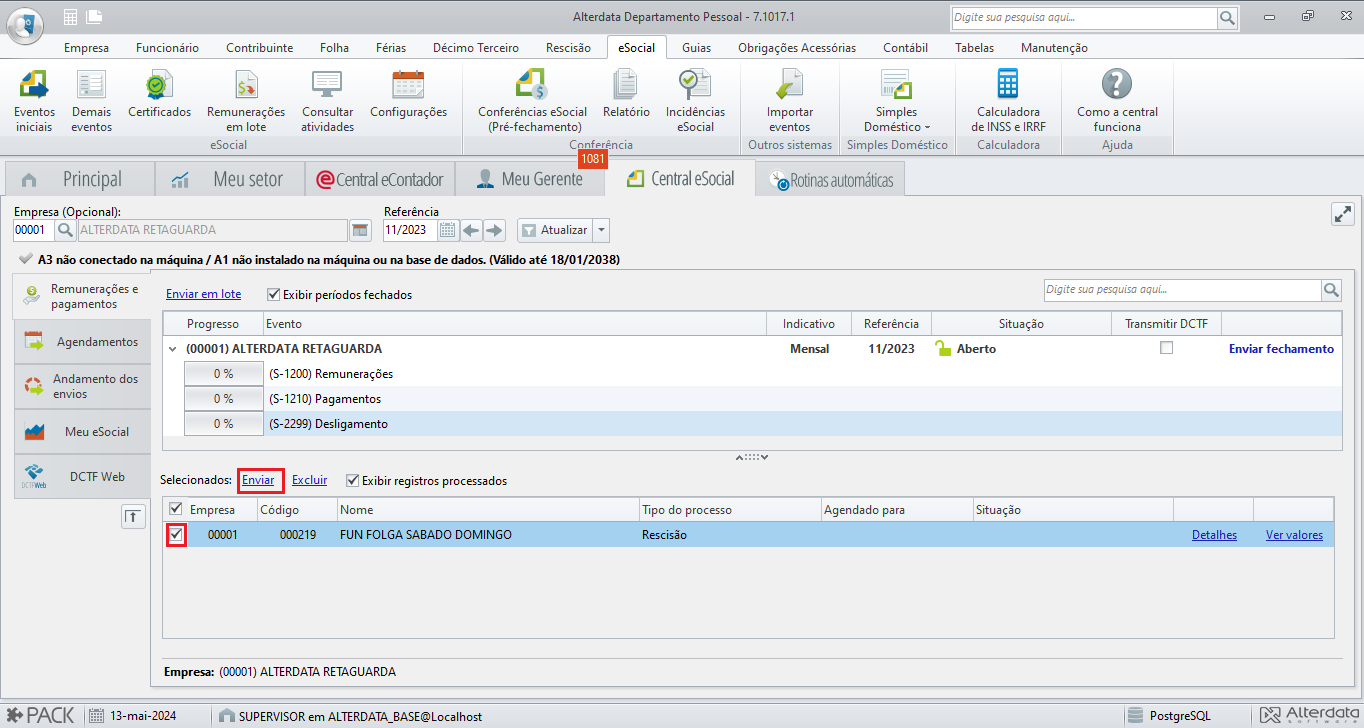Click the magnifier in the title bar search
The height and width of the screenshot is (728, 1364).
tap(1227, 18)
